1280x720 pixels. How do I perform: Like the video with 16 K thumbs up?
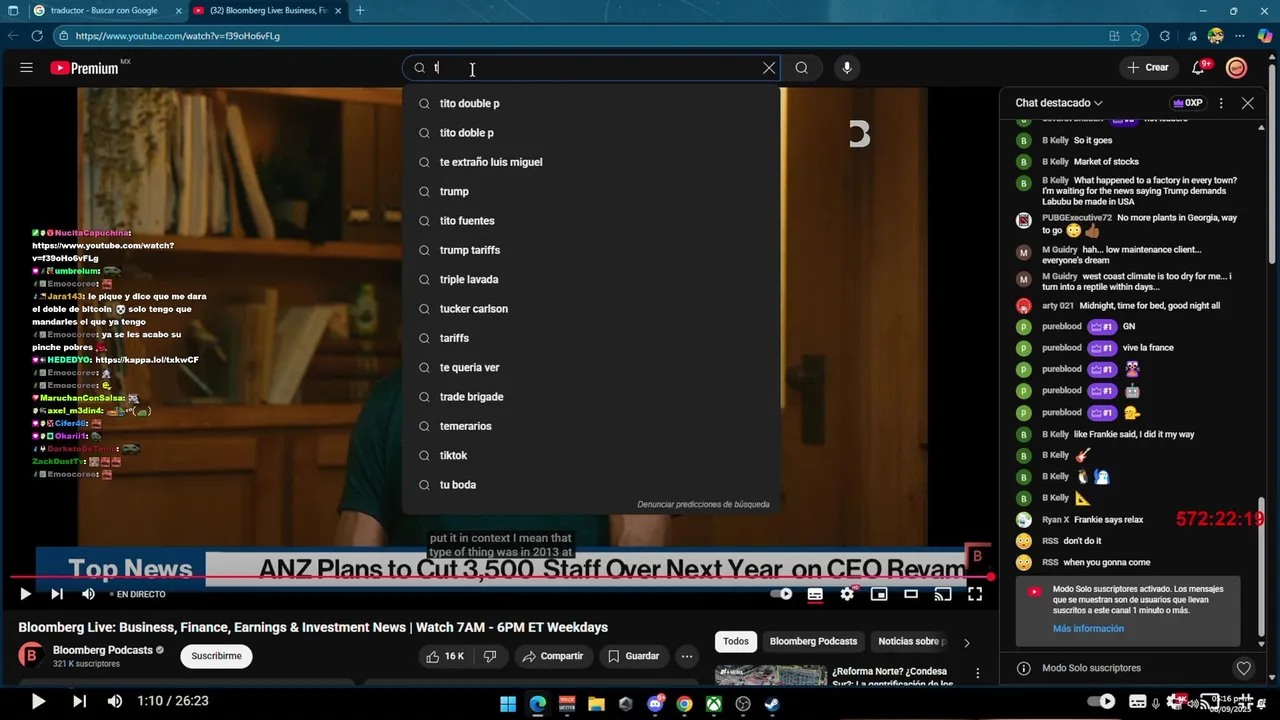[x=445, y=656]
